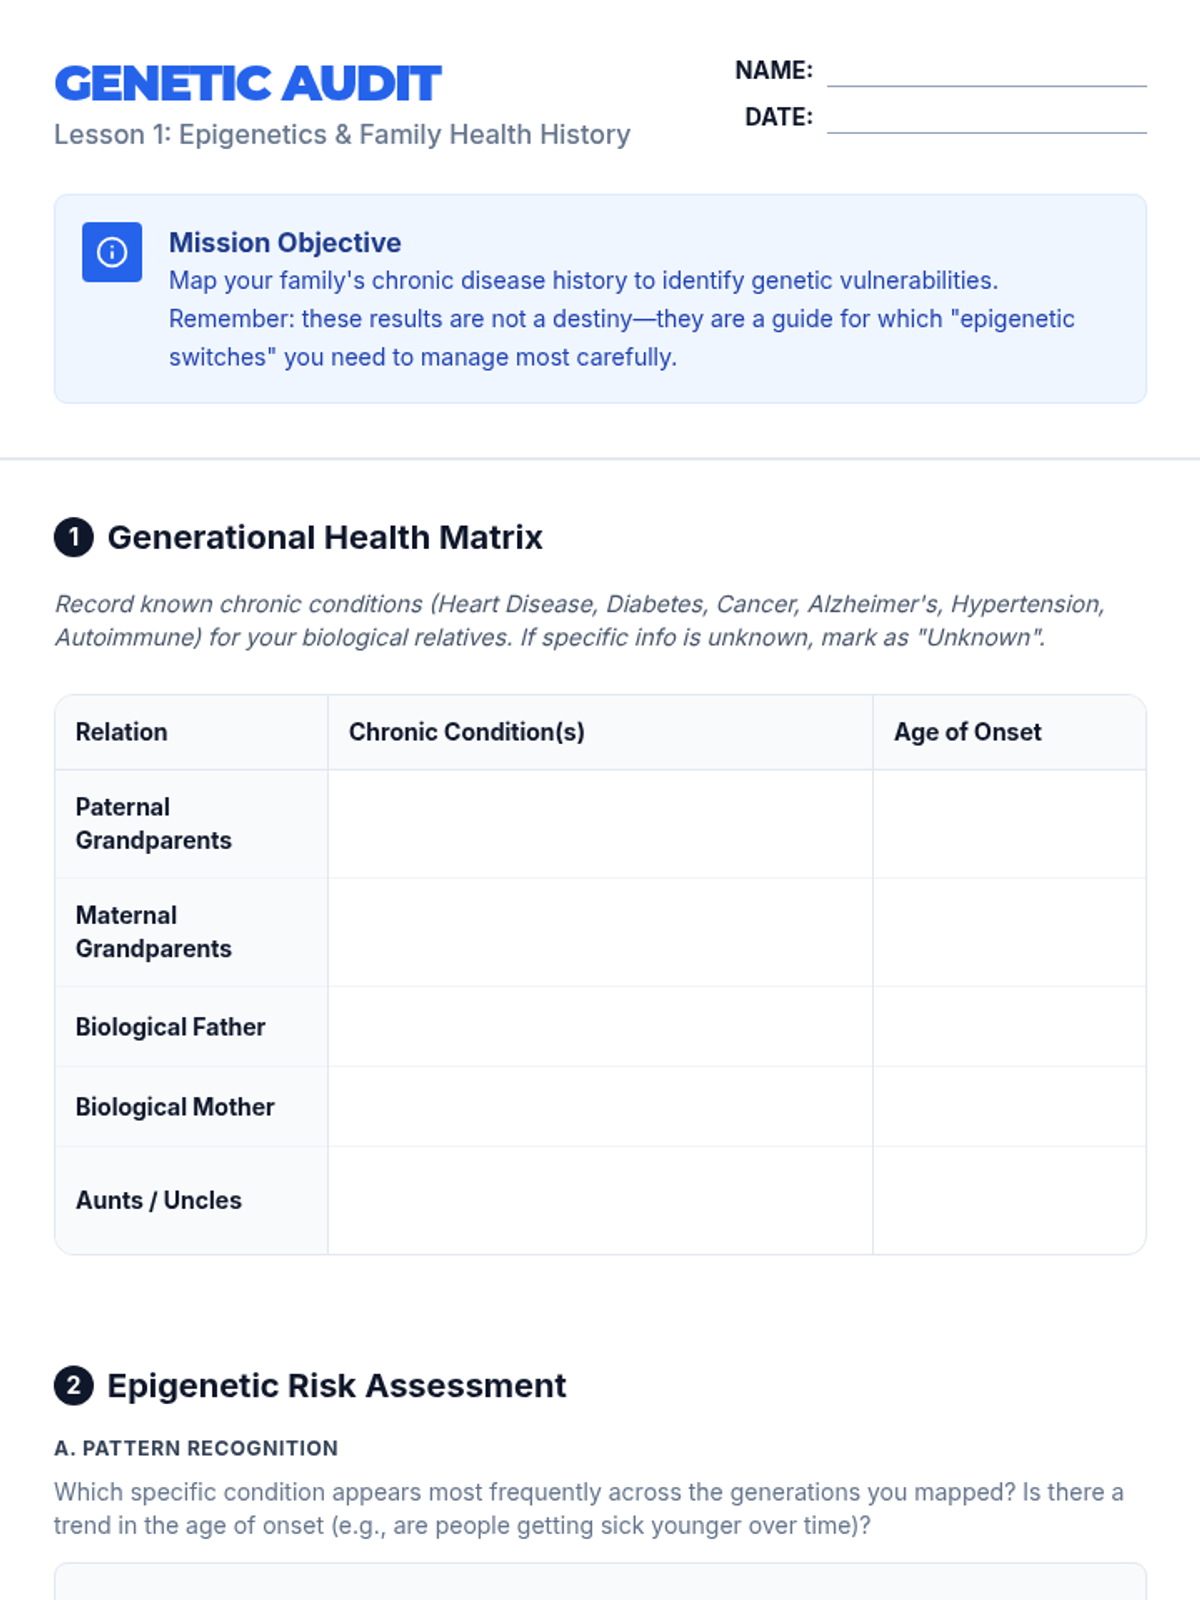This screenshot has height=1600, width=1200.
Task: Click the number 1 badge icon
Action: pos(74,537)
